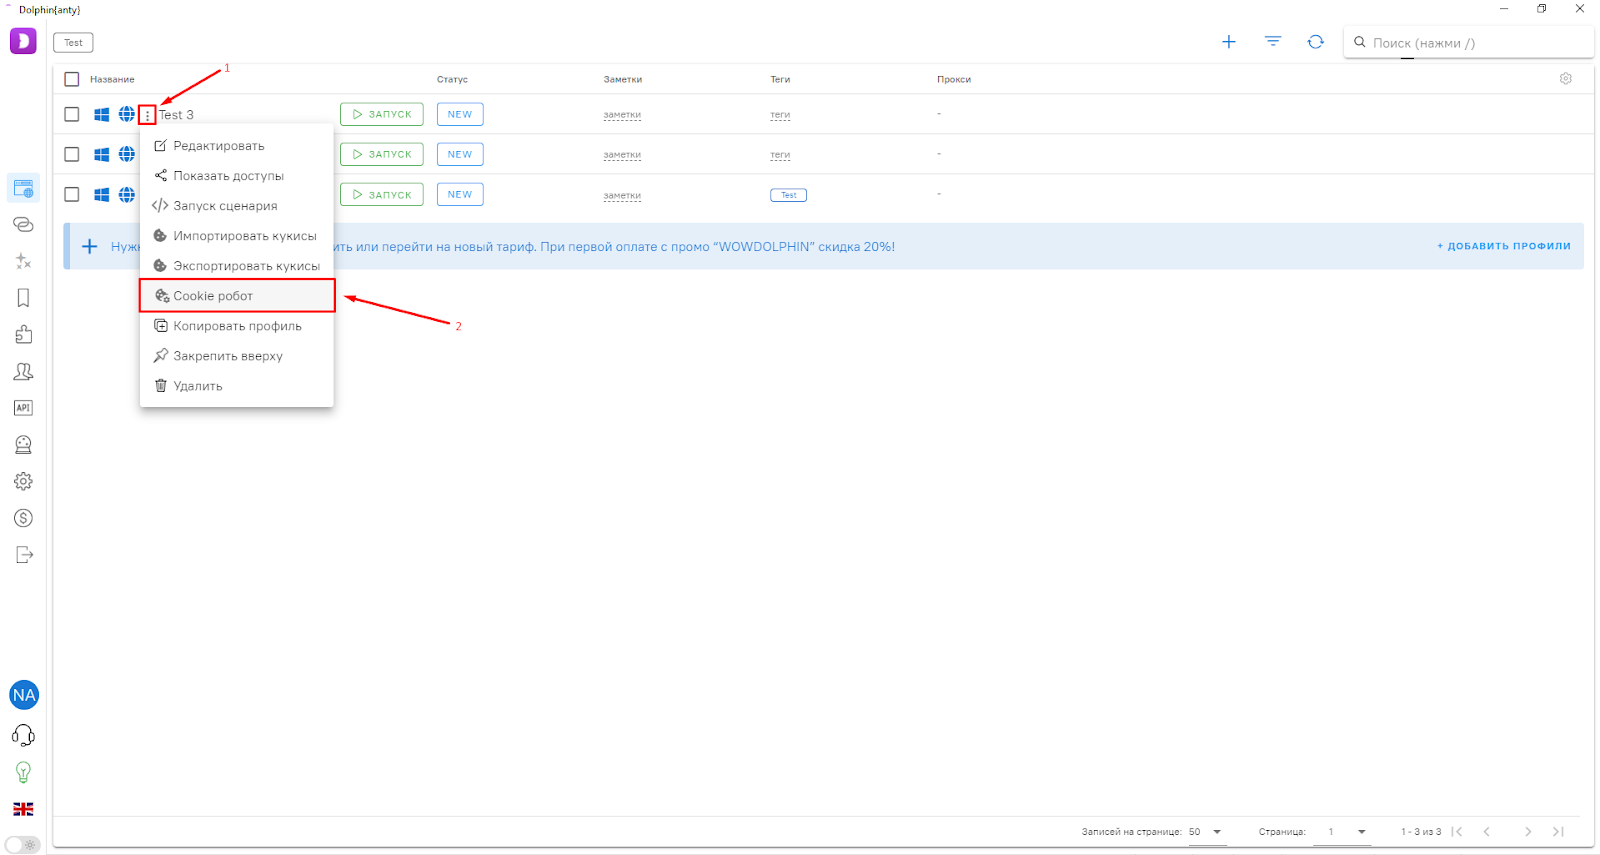
Task: Click the refresh profiles icon
Action: pyautogui.click(x=1315, y=42)
